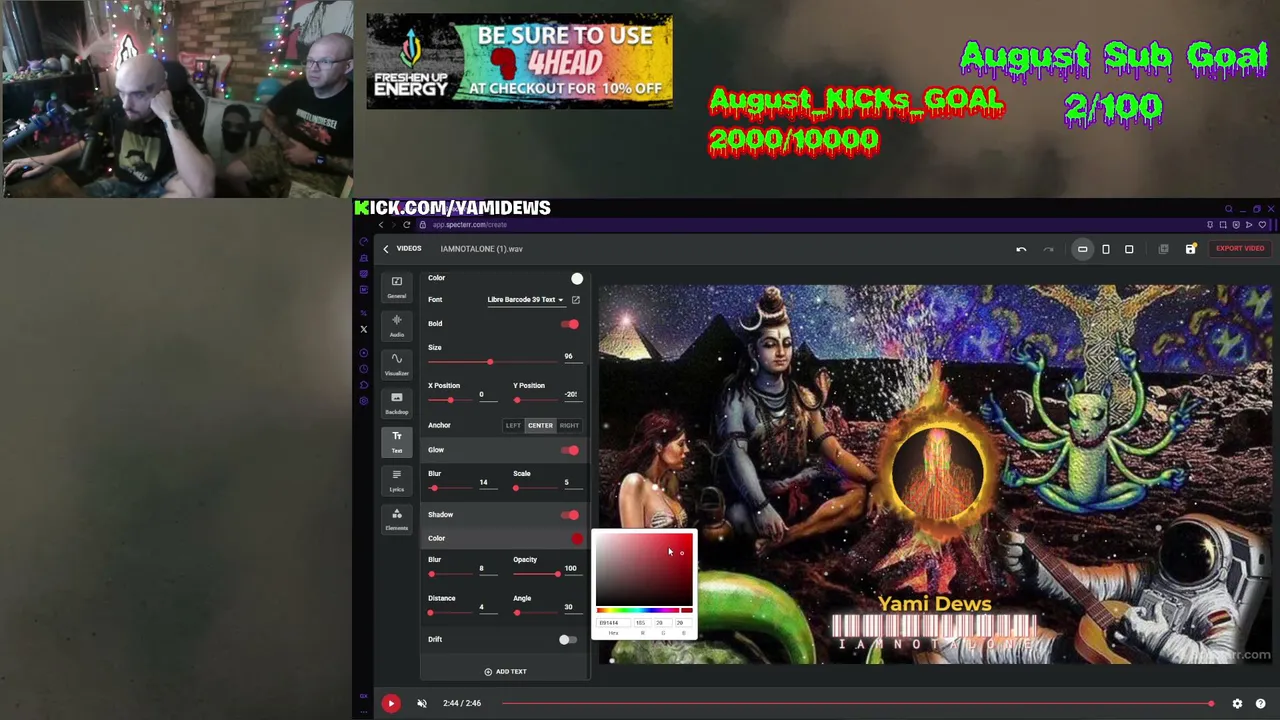The width and height of the screenshot is (1280, 720).
Task: Save the project with floppy icon
Action: coord(1190,249)
